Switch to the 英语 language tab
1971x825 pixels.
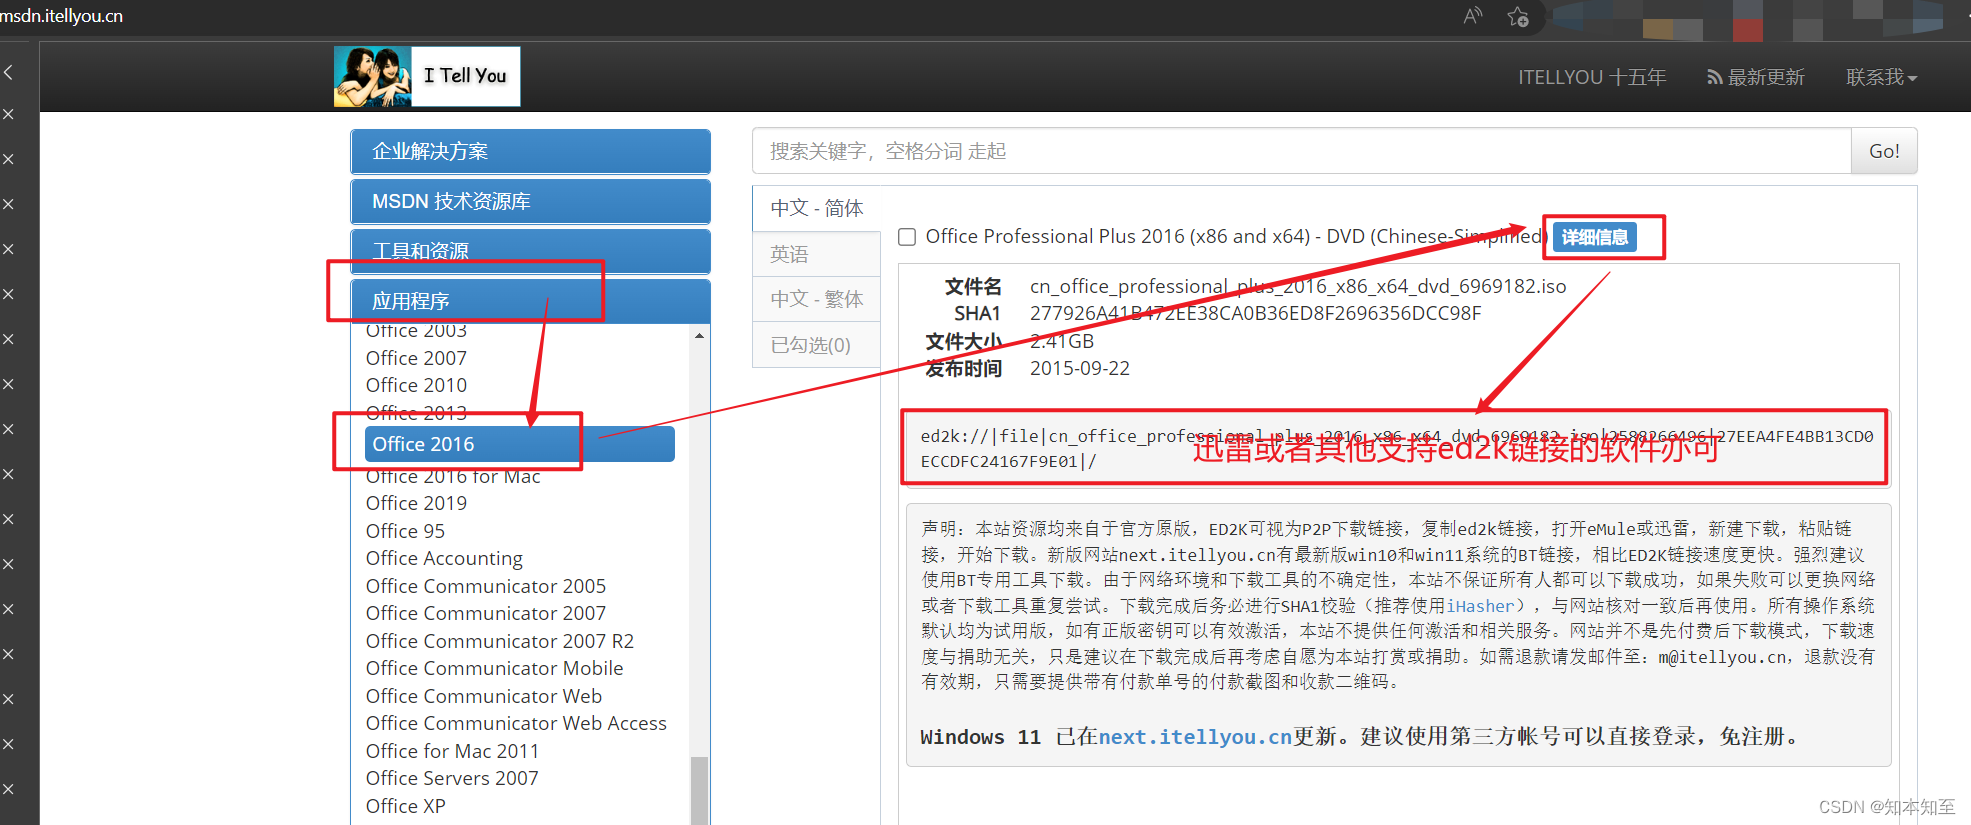pos(816,254)
